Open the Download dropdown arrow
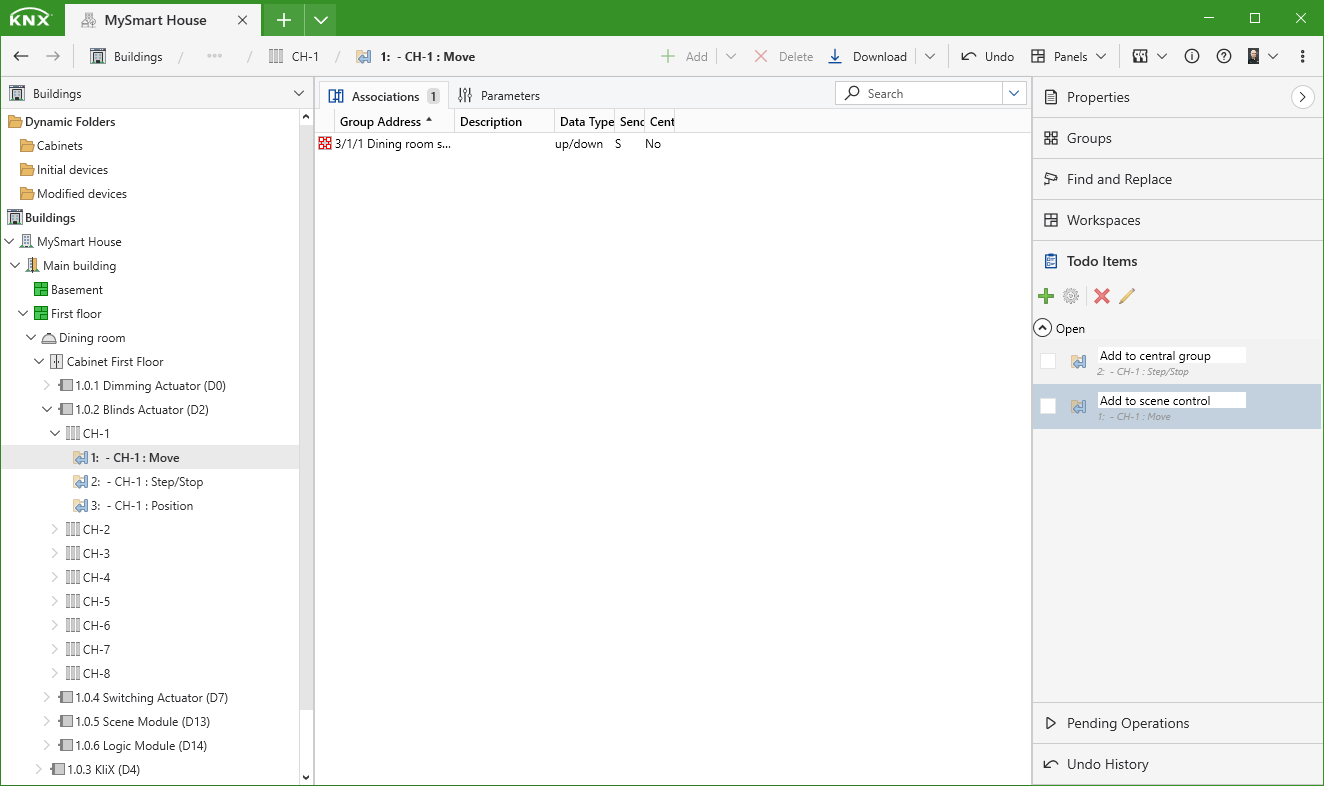Screen dimensions: 1324x786 pos(930,57)
